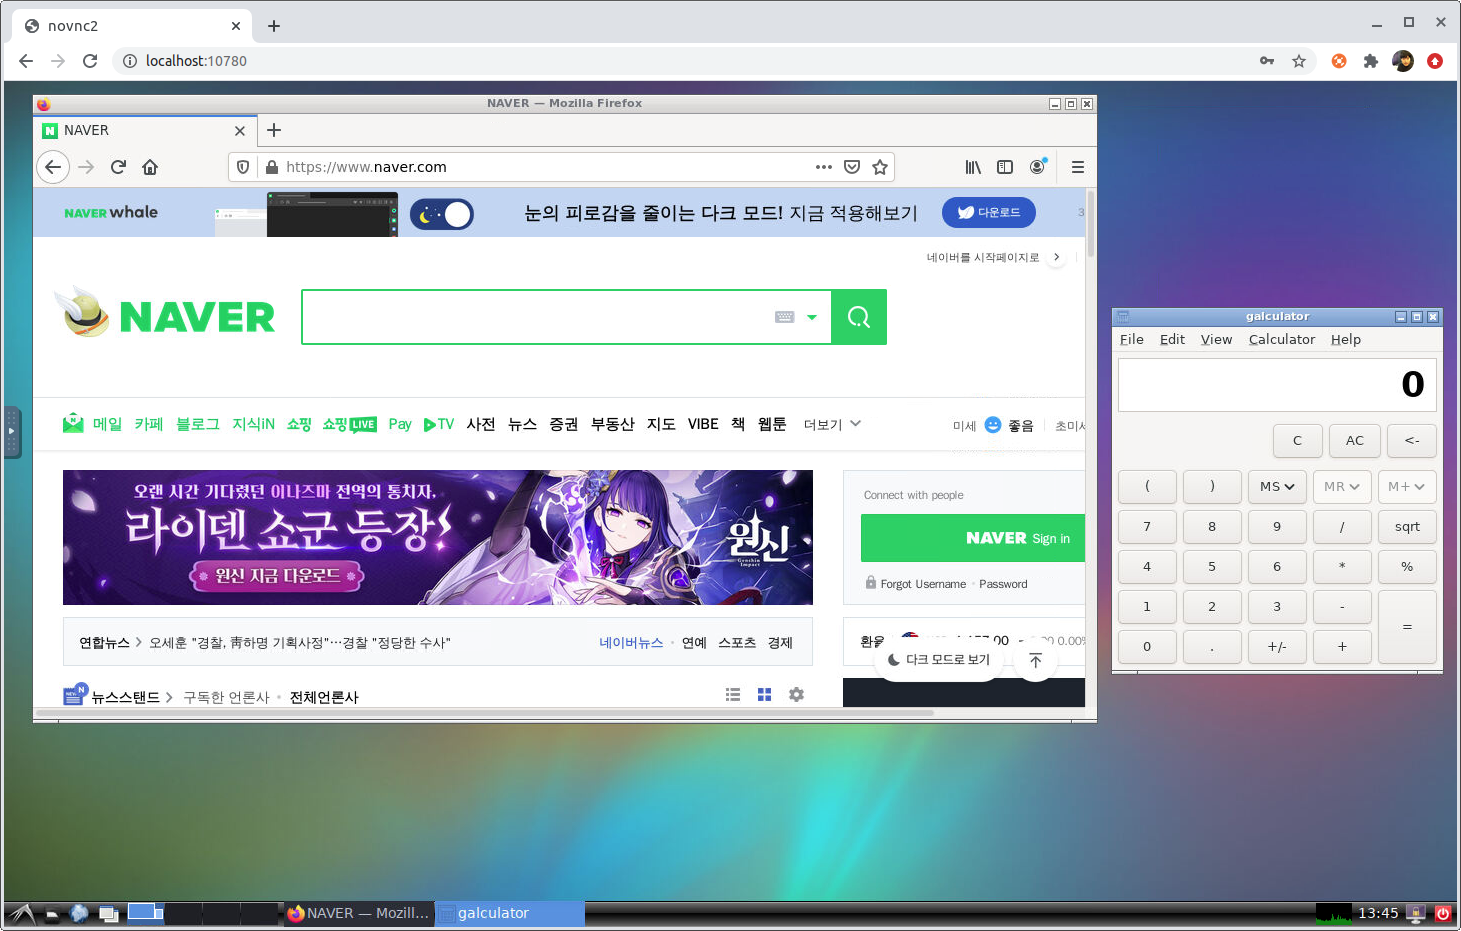The width and height of the screenshot is (1461, 931).
Task: Switch to NAVER Firefox taskbar entry
Action: click(x=358, y=913)
